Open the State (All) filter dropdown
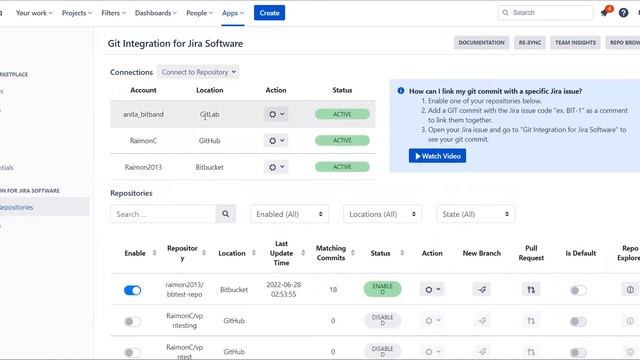Viewport: 640px width, 360px height. (476, 214)
